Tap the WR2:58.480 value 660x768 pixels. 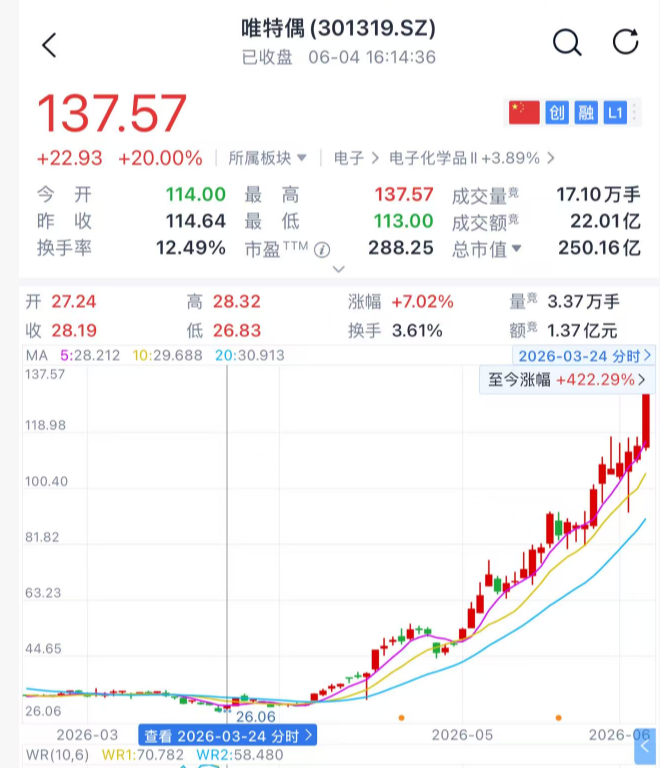tap(240, 755)
